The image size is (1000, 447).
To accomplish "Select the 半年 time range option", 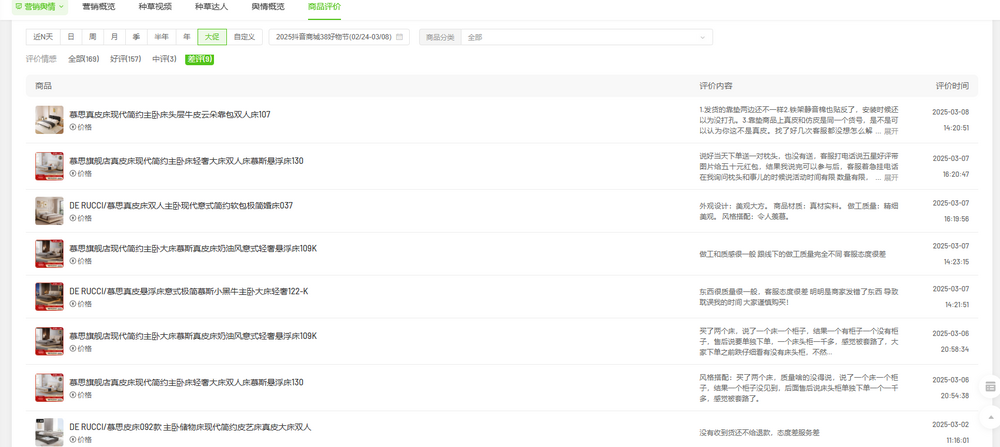I will point(161,37).
